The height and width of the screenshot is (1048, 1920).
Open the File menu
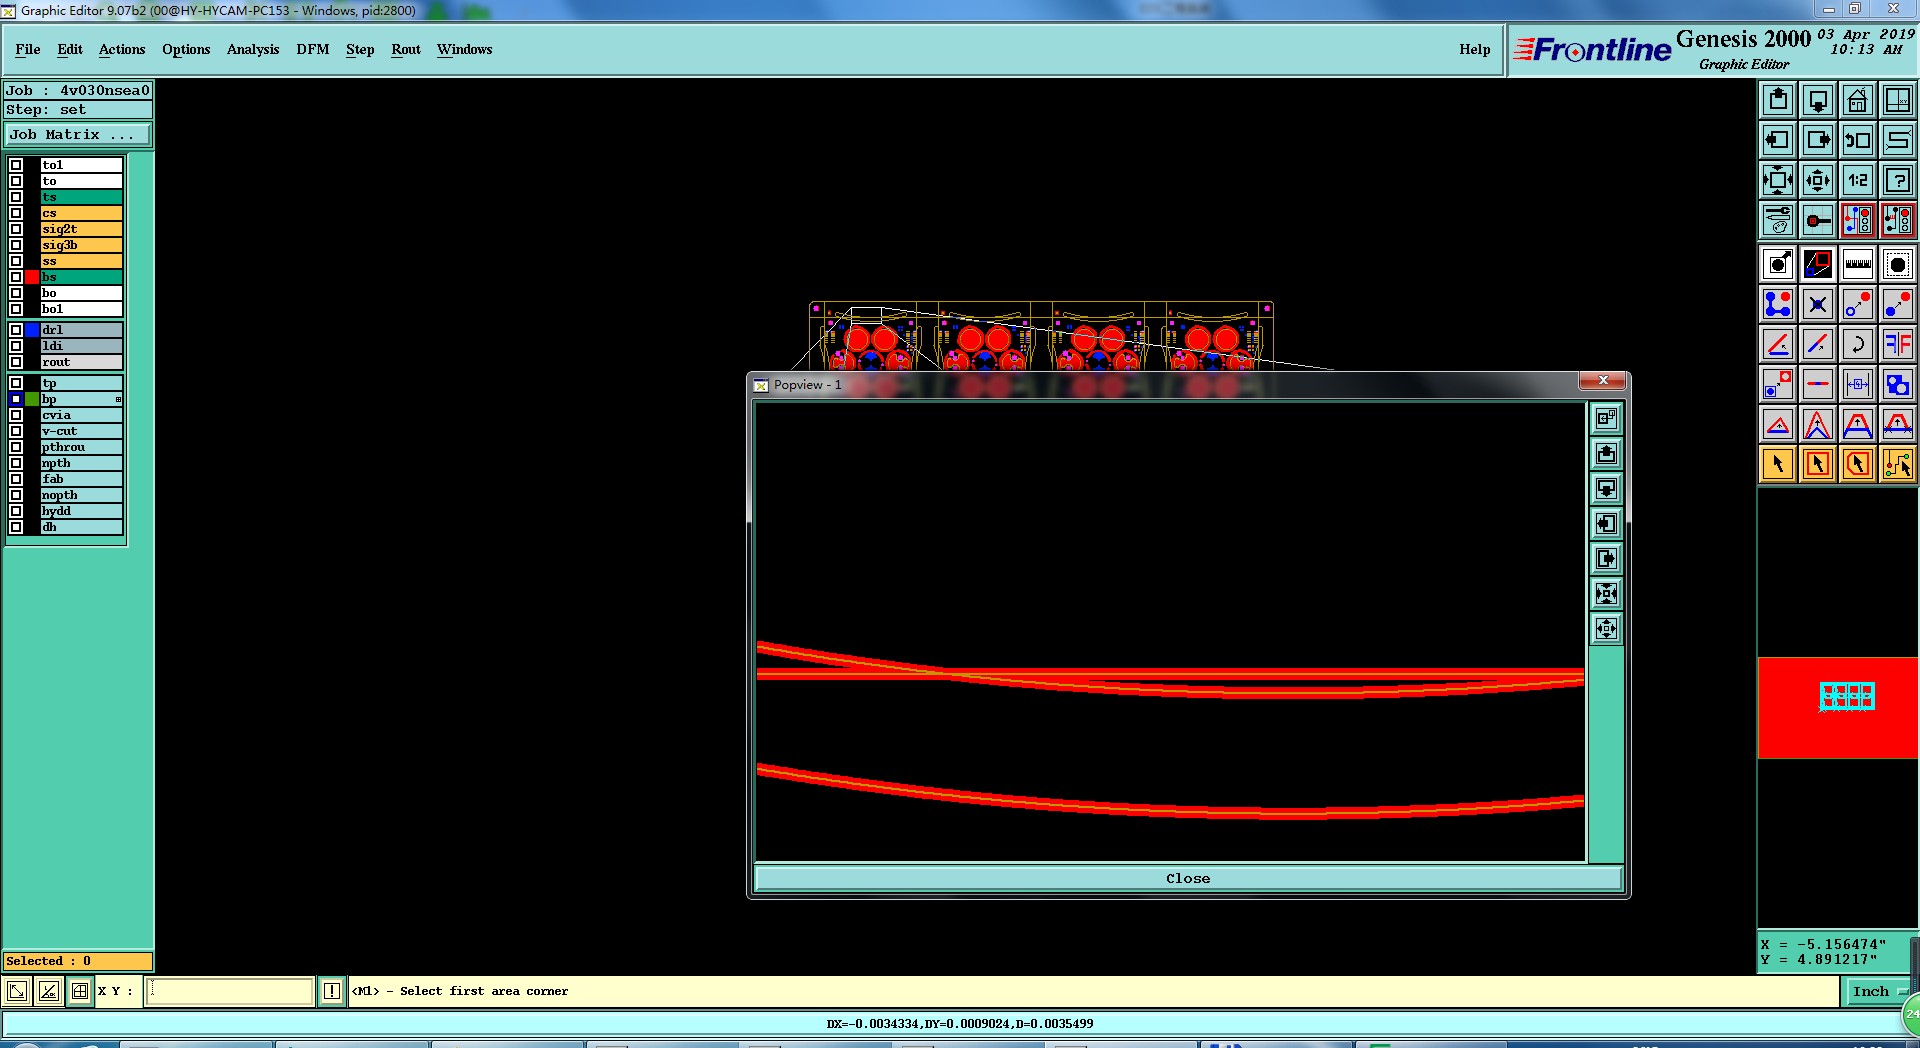point(28,49)
